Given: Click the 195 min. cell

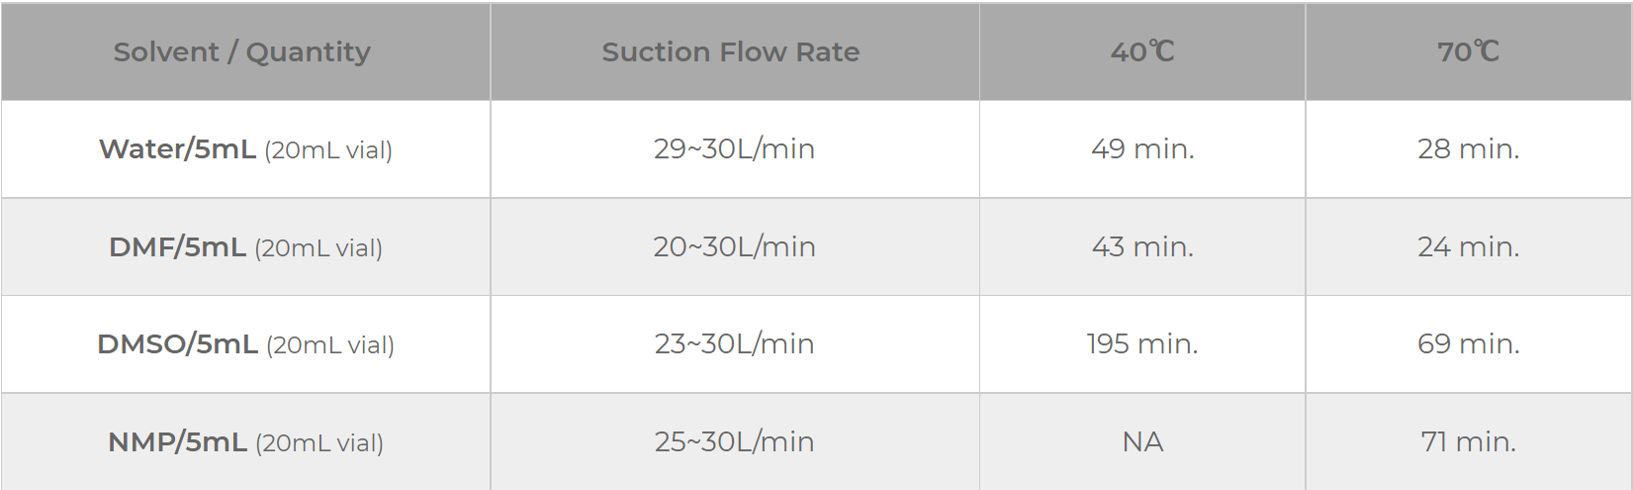Looking at the screenshot, I should (1142, 344).
